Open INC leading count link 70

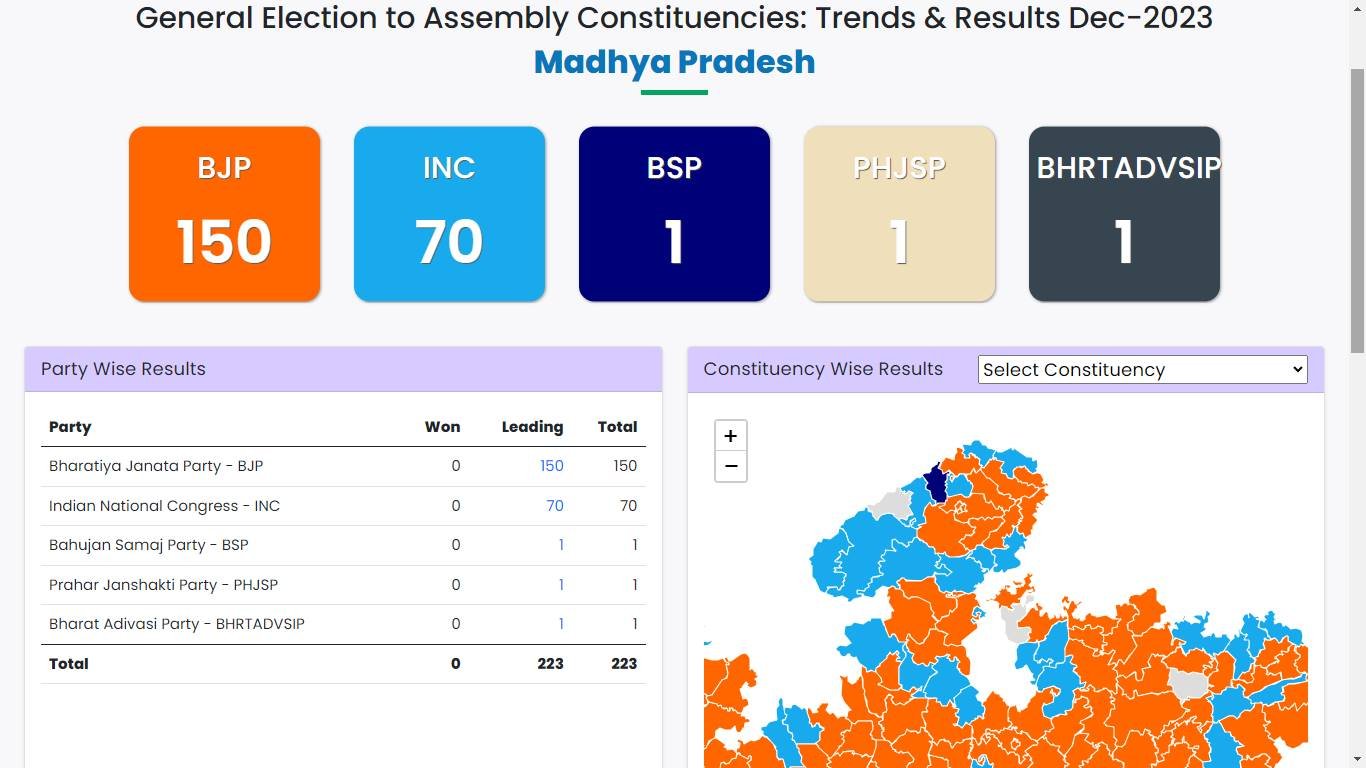(x=554, y=506)
